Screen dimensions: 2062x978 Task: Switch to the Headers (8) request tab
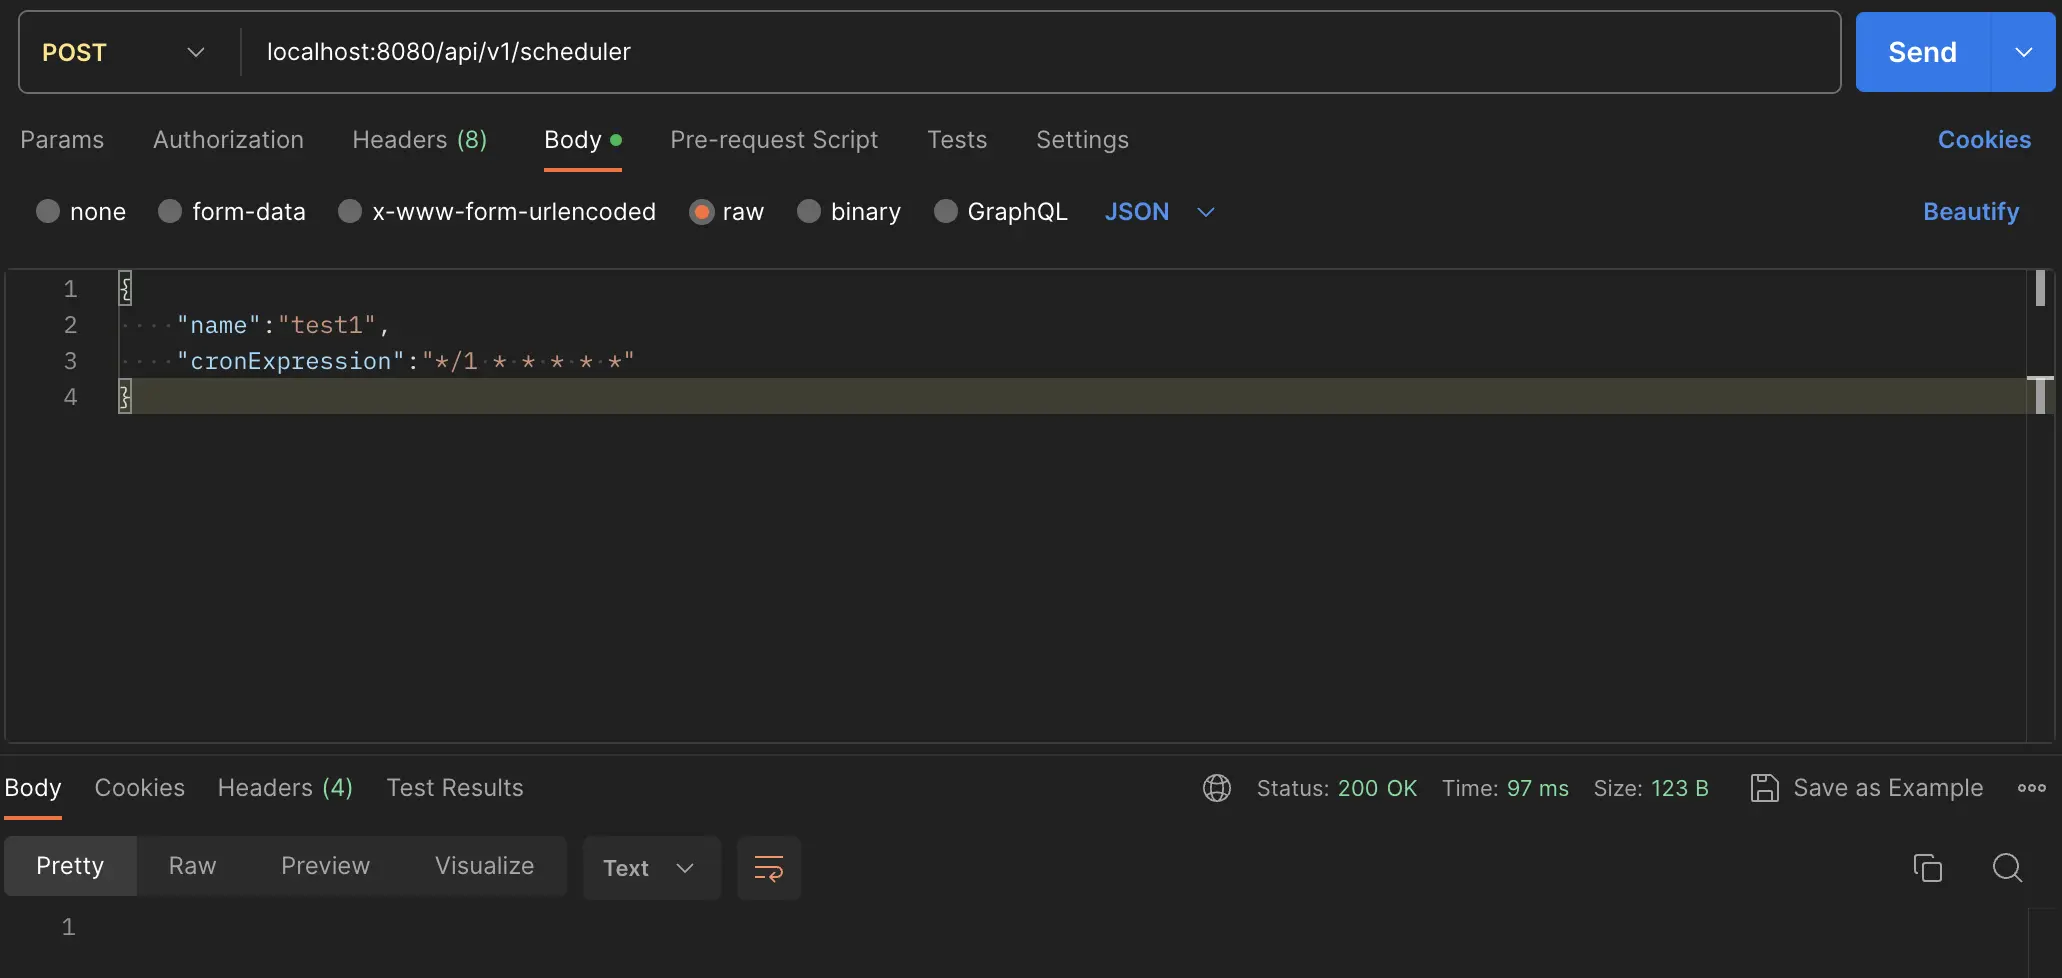(419, 140)
